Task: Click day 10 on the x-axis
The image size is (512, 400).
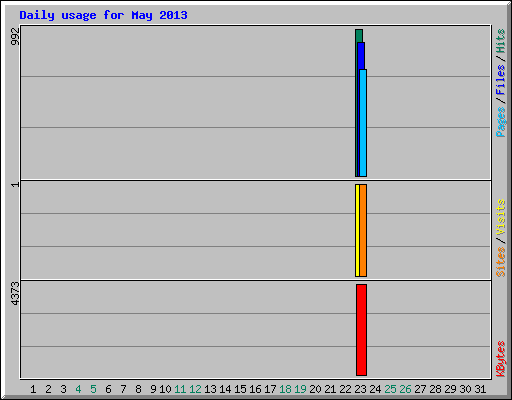Action: pyautogui.click(x=165, y=389)
